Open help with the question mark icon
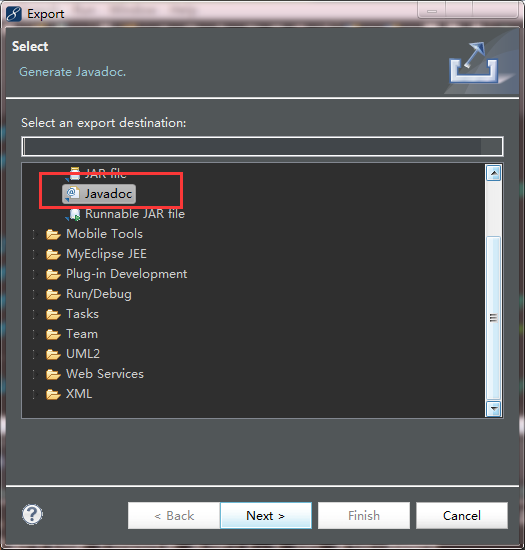Image resolution: width=525 pixels, height=550 pixels. 32,515
